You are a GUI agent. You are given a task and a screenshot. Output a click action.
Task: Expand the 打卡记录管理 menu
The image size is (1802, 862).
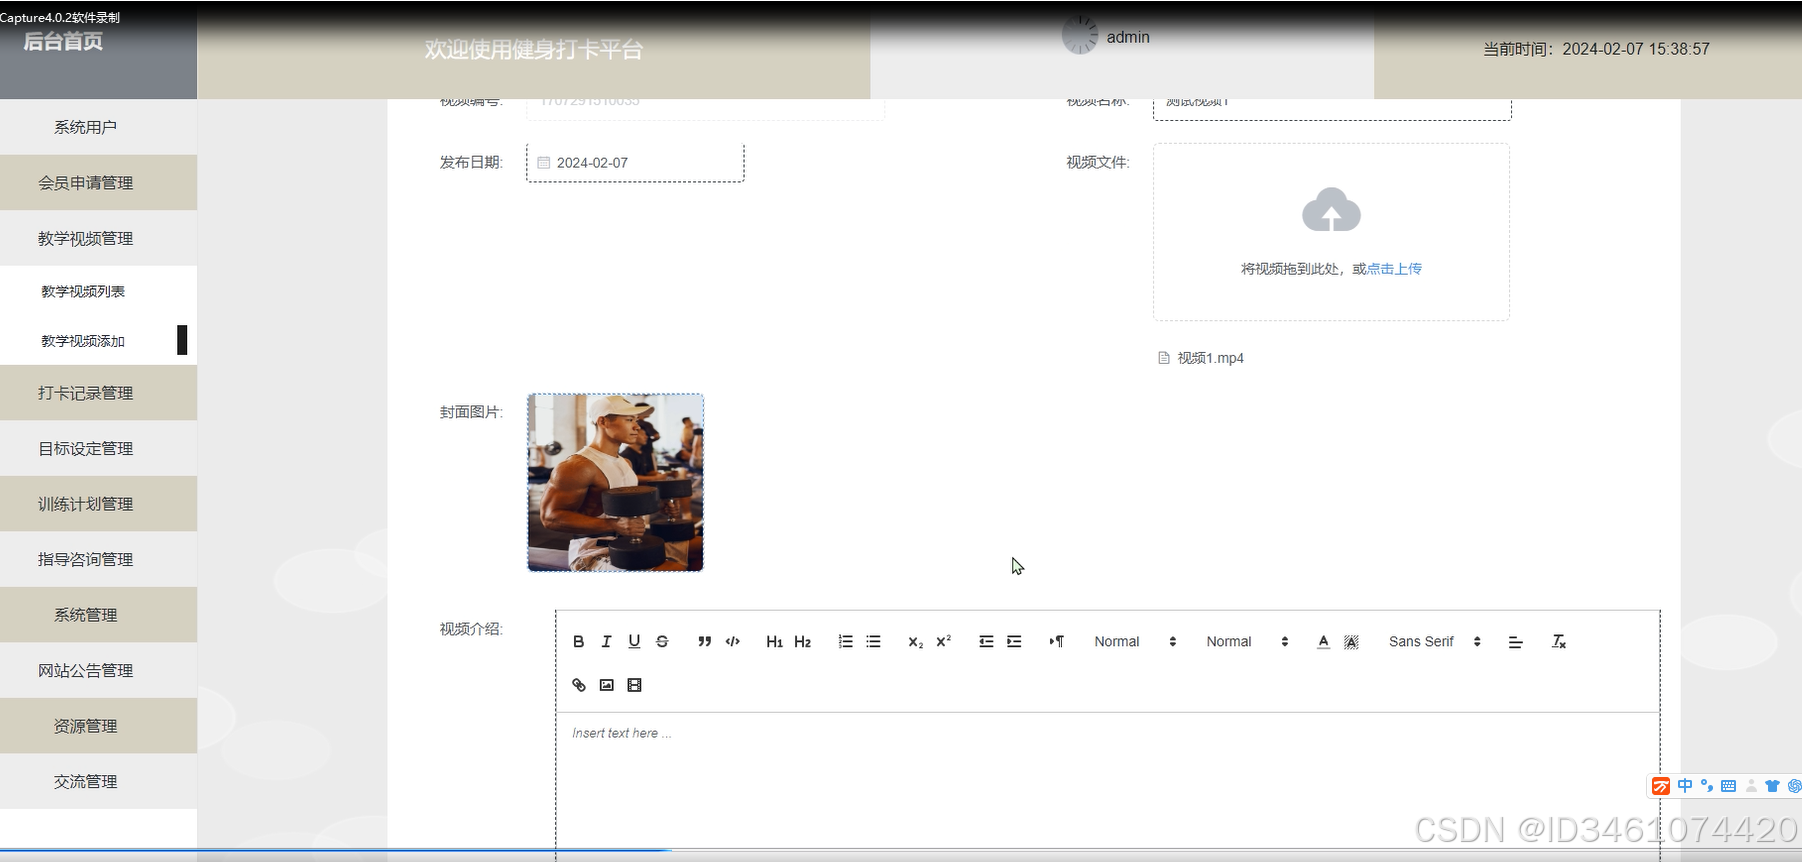pyautogui.click(x=98, y=393)
